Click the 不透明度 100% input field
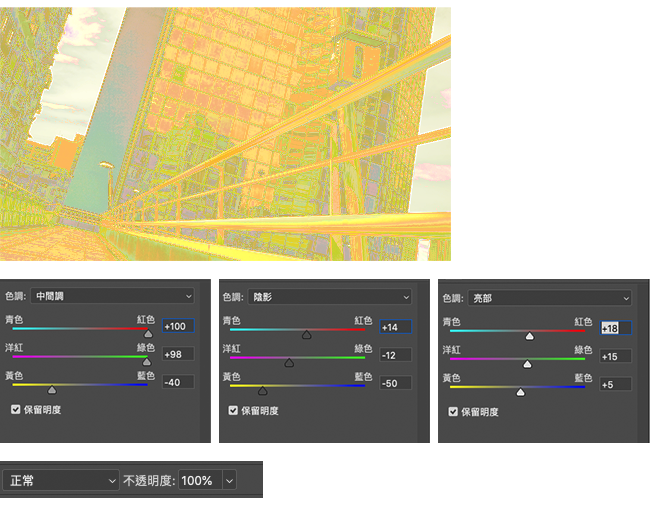This screenshot has height=506, width=663. [200, 481]
